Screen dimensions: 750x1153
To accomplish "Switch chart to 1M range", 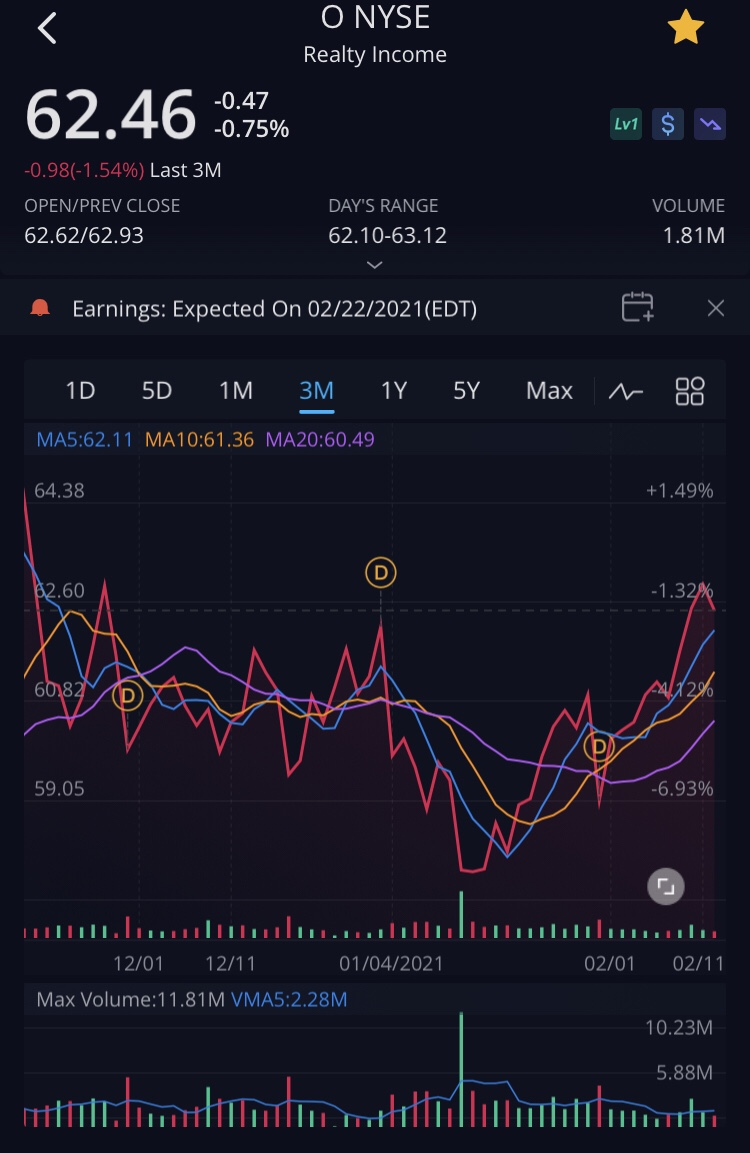I will [235, 390].
